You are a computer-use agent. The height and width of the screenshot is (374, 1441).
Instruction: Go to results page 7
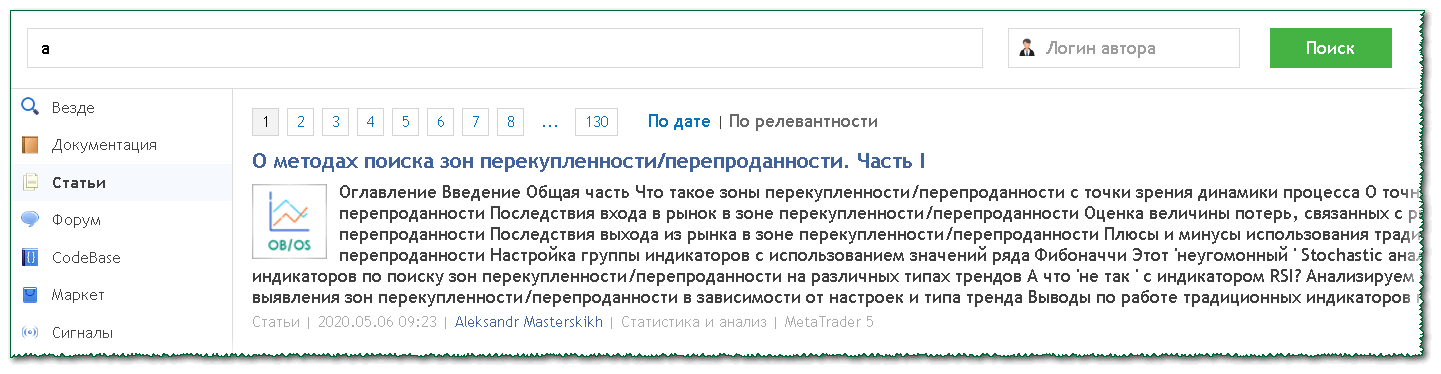(475, 122)
